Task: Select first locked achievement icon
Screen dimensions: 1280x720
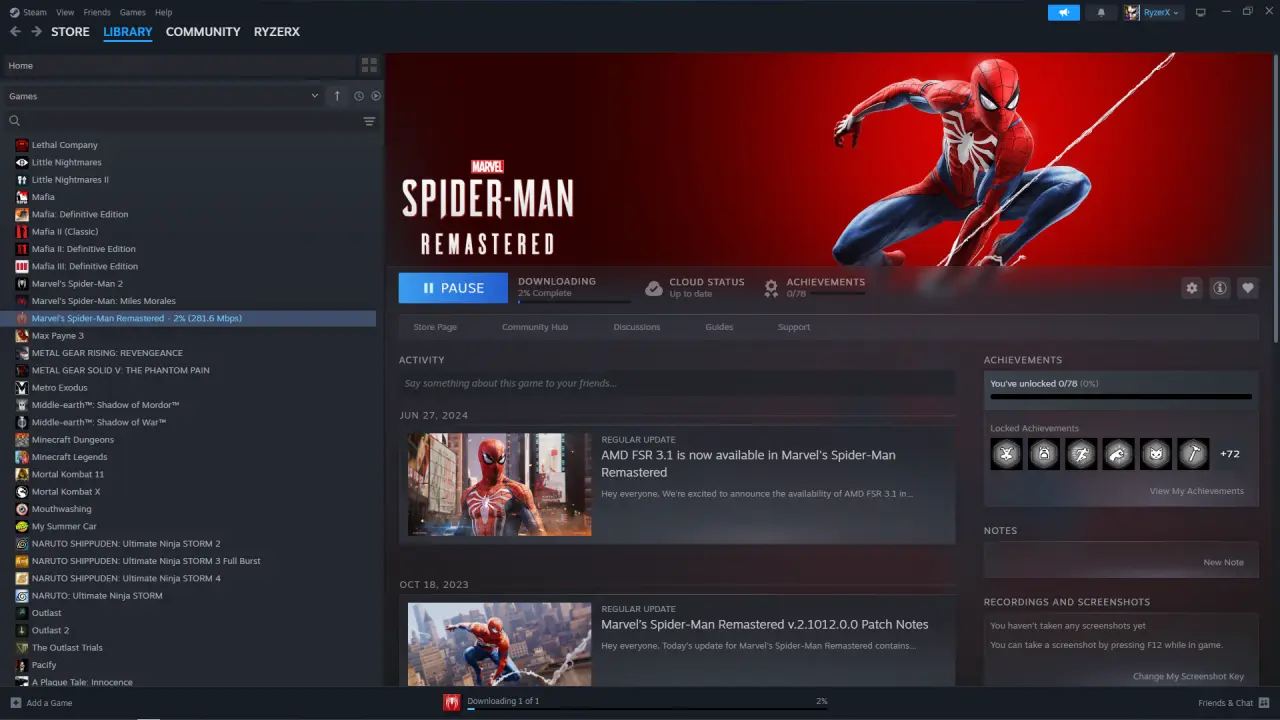Action: click(1006, 454)
